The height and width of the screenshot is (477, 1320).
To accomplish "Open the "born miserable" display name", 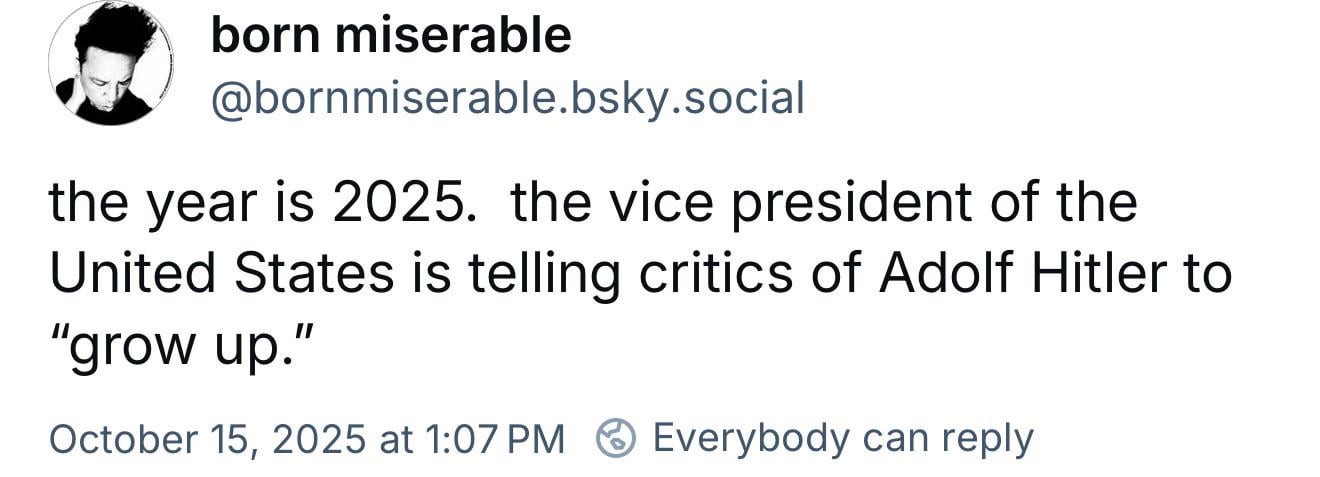I will pos(391,36).
